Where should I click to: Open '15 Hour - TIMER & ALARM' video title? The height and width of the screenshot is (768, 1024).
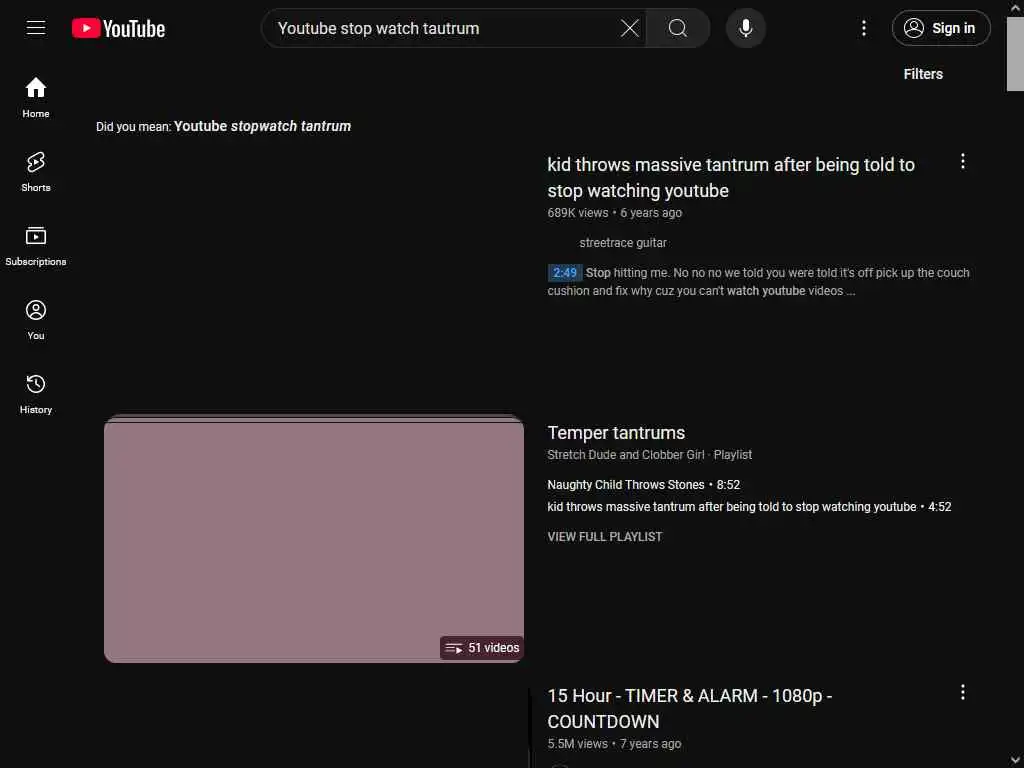coord(690,709)
